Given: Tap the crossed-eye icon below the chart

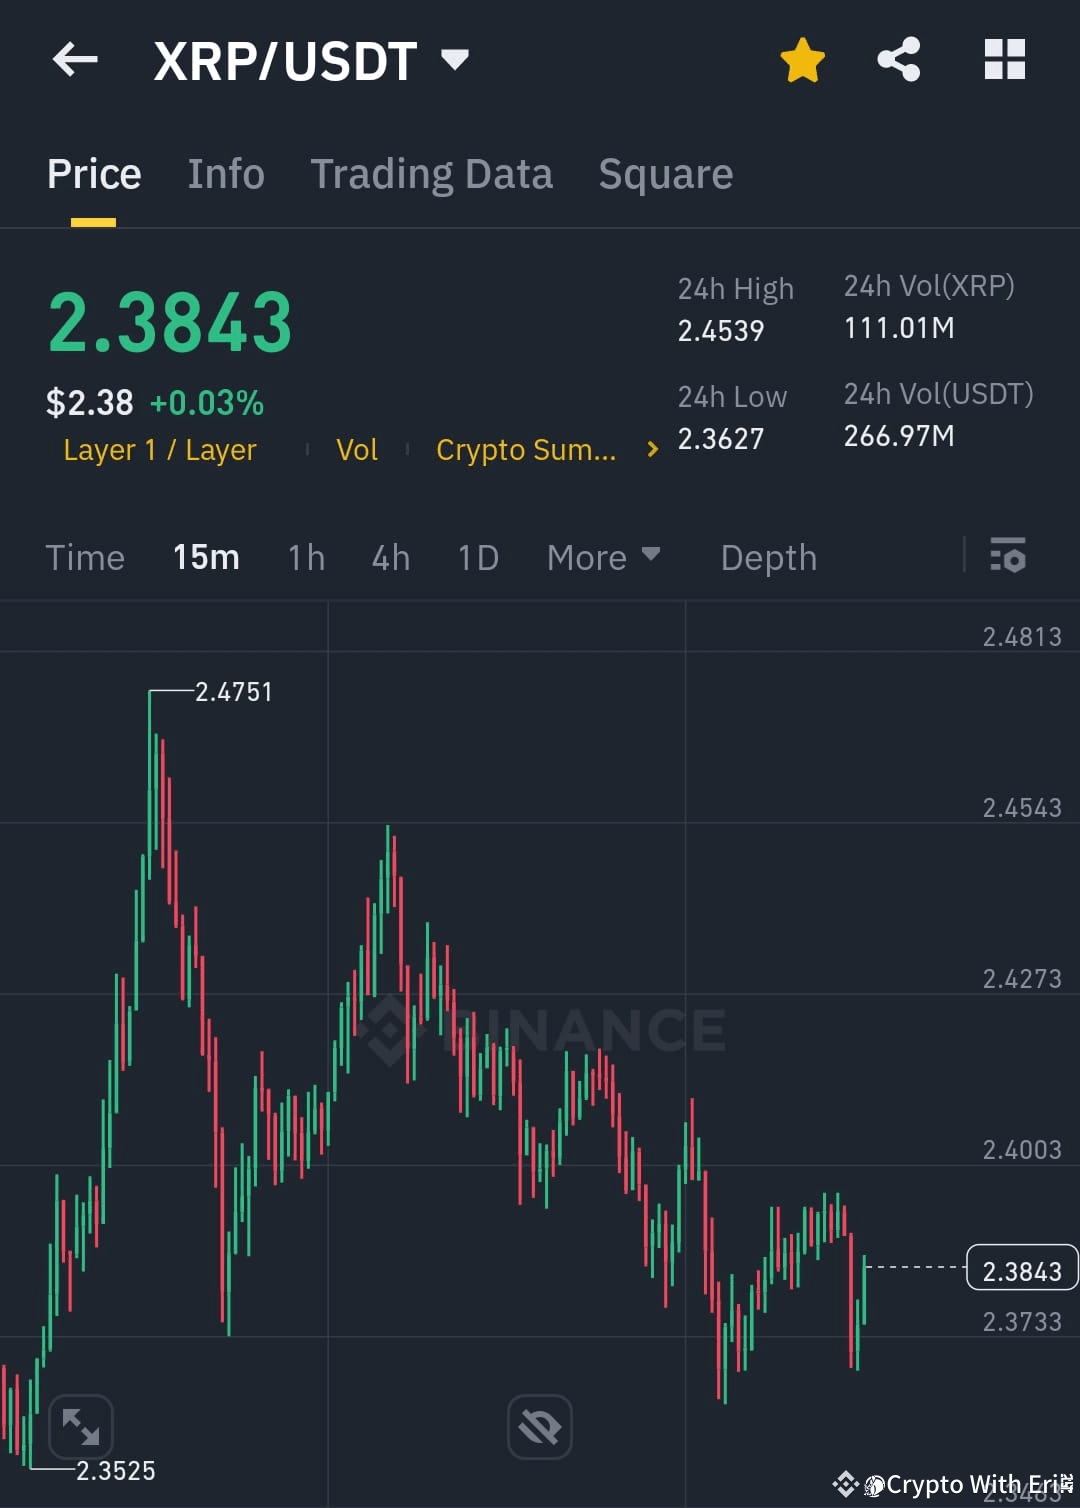Looking at the screenshot, I should [x=539, y=1427].
